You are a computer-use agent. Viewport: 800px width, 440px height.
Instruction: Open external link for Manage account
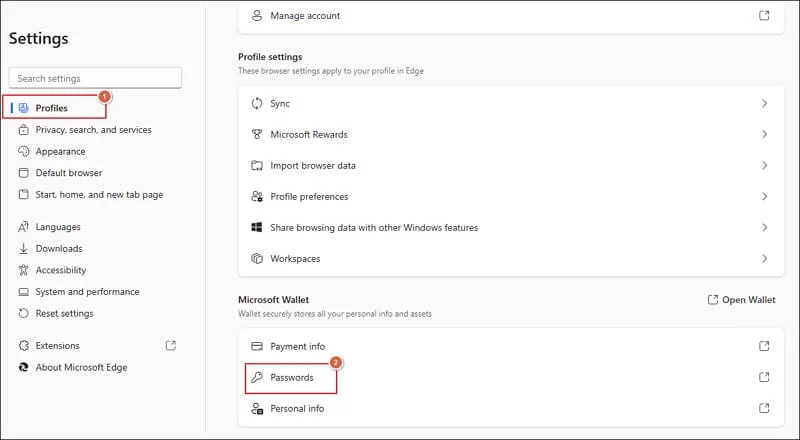click(x=764, y=15)
